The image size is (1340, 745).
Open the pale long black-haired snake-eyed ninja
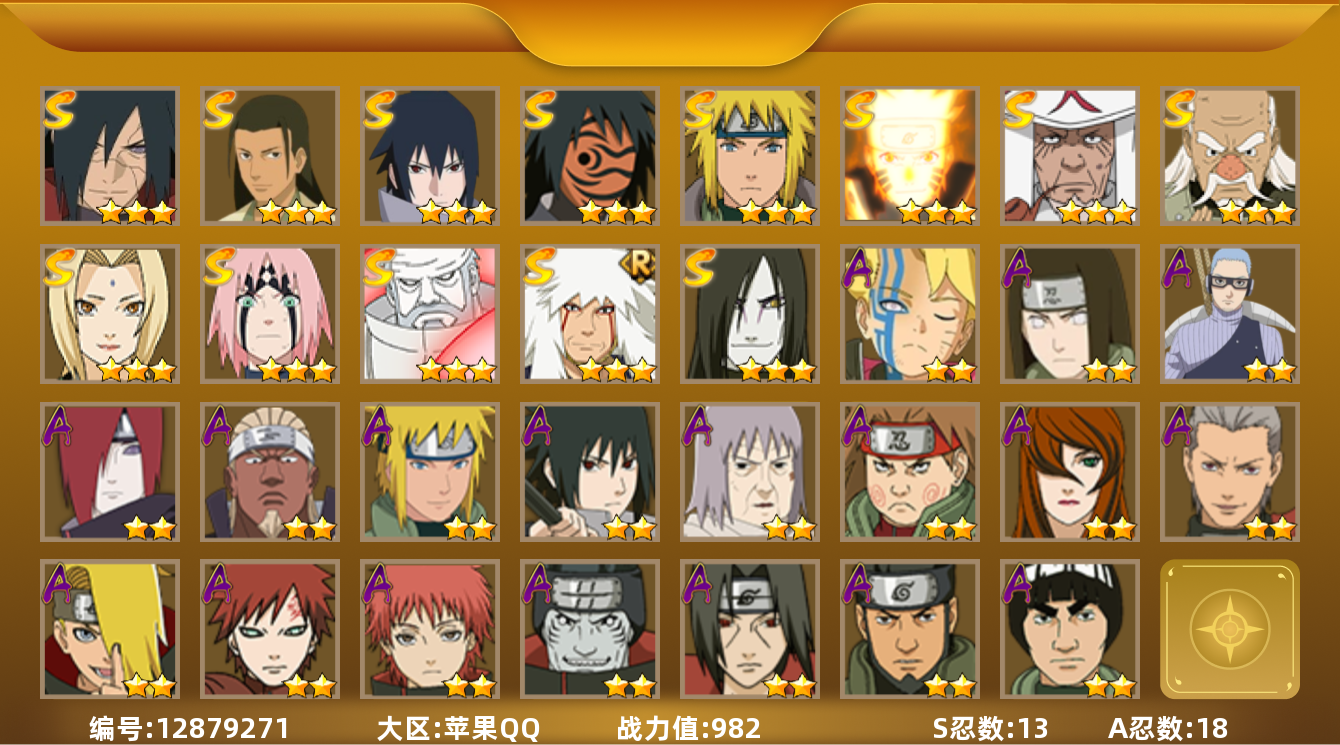coord(750,314)
